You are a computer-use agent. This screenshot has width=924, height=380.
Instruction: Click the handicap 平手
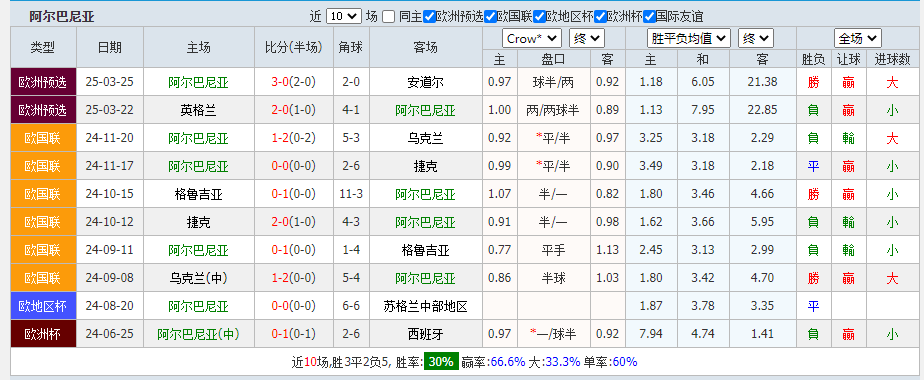553,250
